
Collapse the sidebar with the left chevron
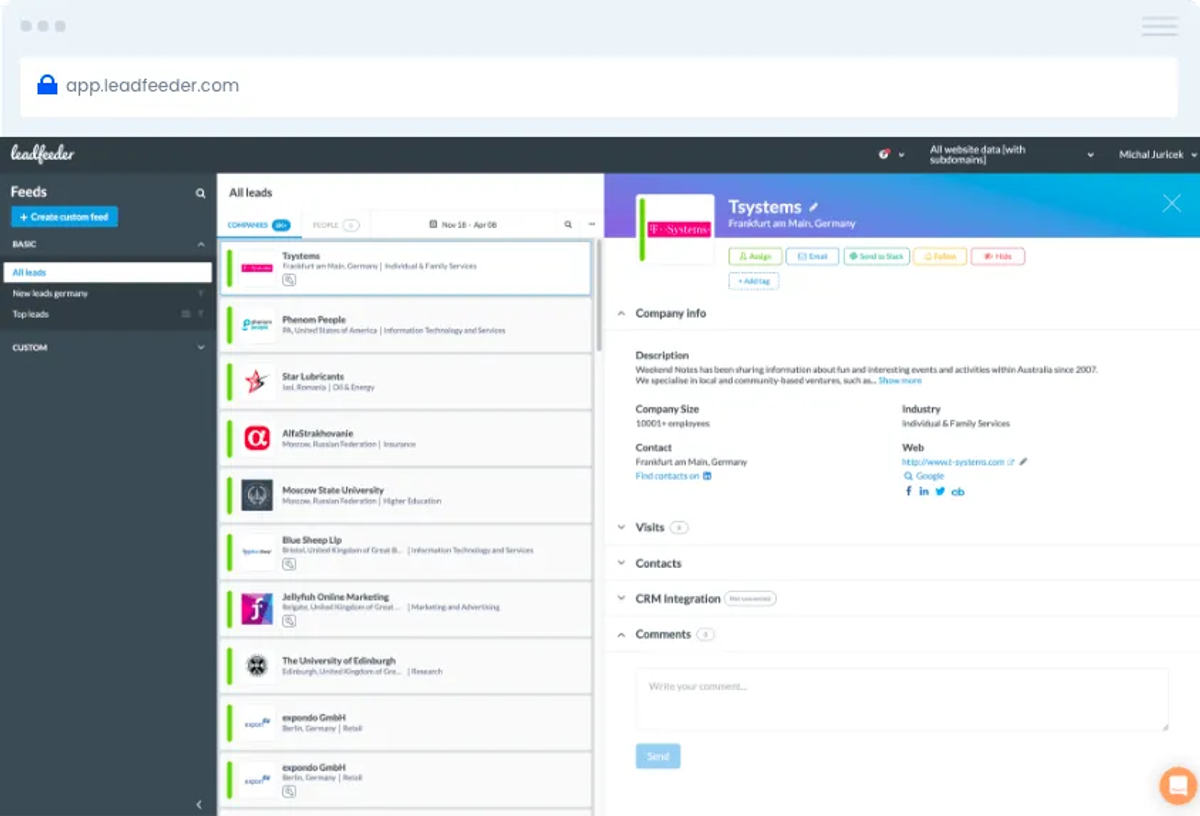pyautogui.click(x=198, y=804)
